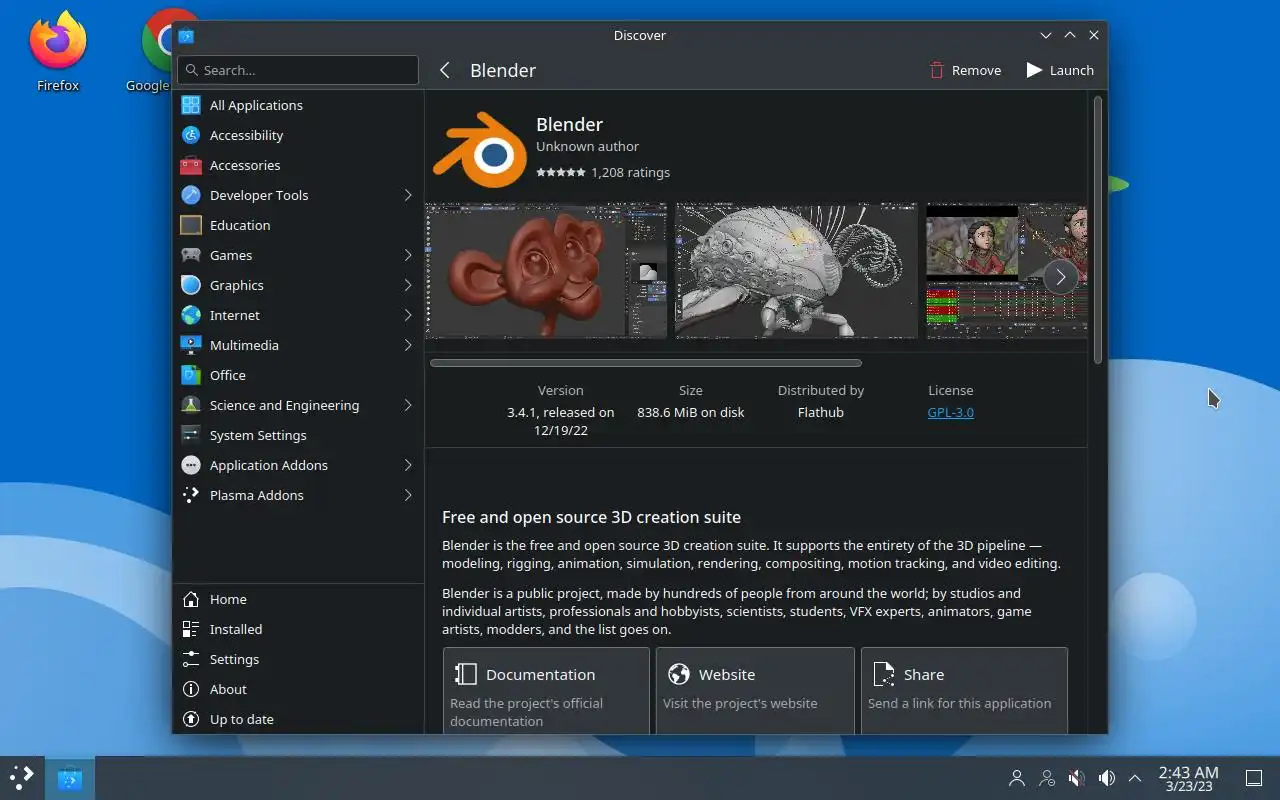Click the Accessories toolbox icon
The width and height of the screenshot is (1280, 800).
tap(191, 165)
